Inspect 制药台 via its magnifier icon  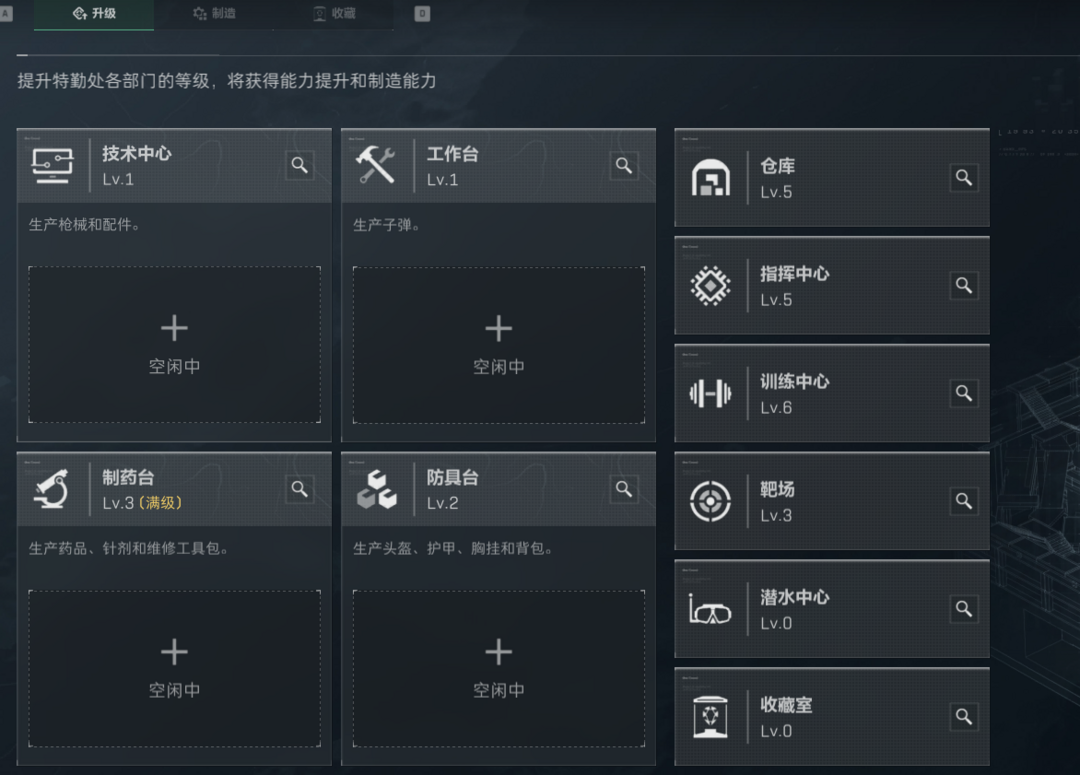pos(300,489)
